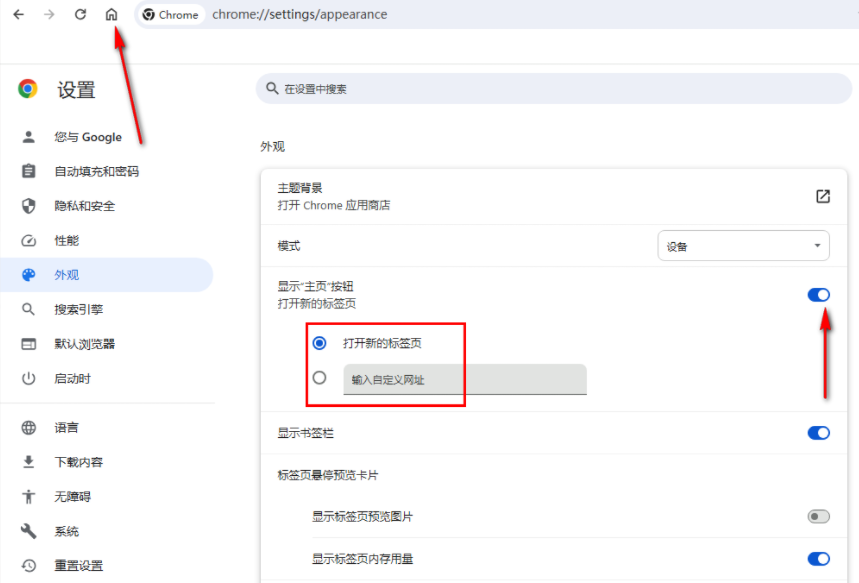Click the speedometer icon for 性能
The height and width of the screenshot is (583, 859).
click(x=28, y=241)
